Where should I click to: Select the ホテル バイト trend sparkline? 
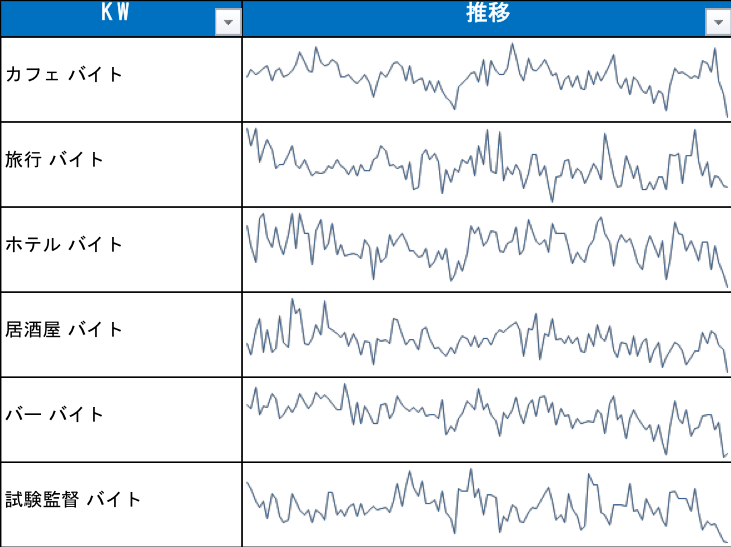click(x=486, y=249)
